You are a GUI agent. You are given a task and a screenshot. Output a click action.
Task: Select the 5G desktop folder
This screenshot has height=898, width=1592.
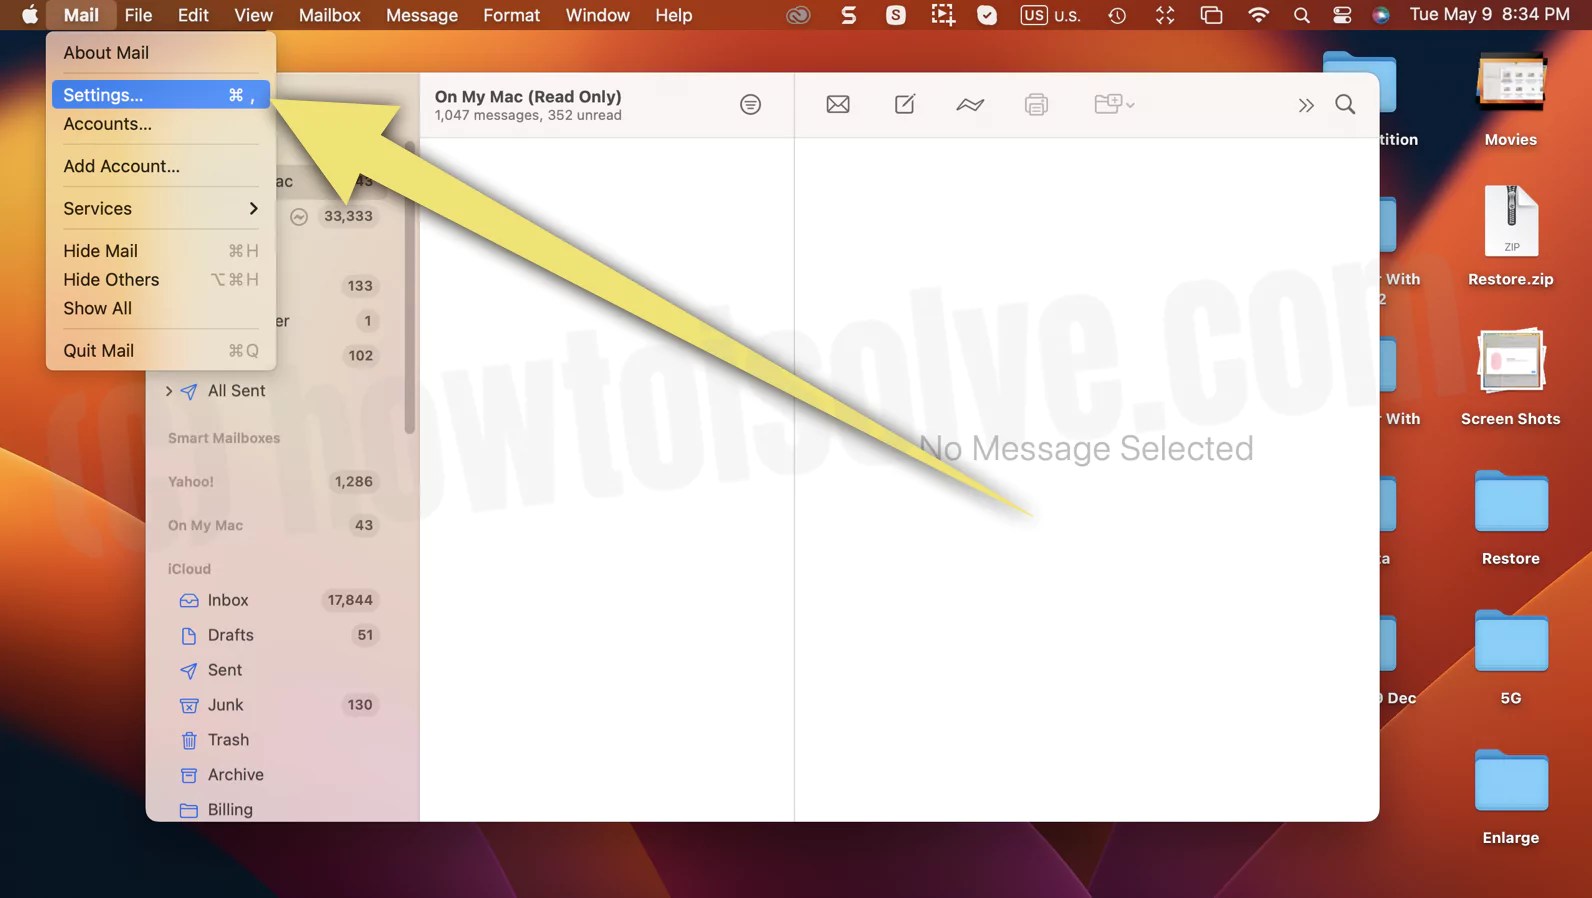(x=1510, y=657)
